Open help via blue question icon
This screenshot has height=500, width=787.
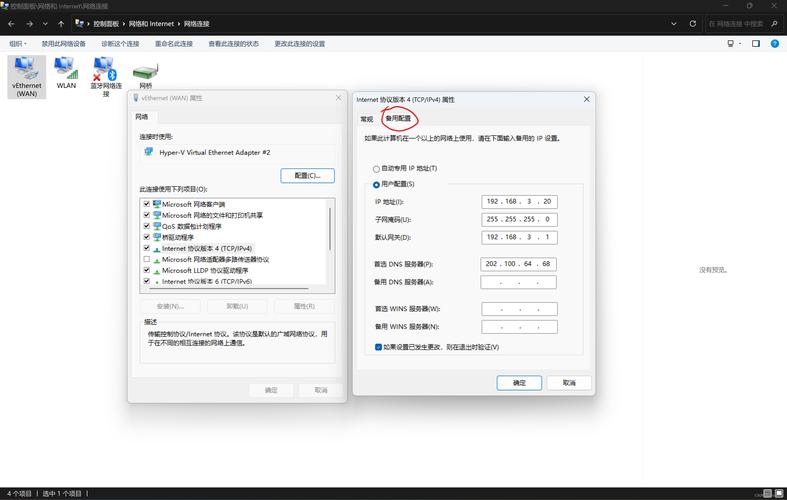click(x=774, y=44)
